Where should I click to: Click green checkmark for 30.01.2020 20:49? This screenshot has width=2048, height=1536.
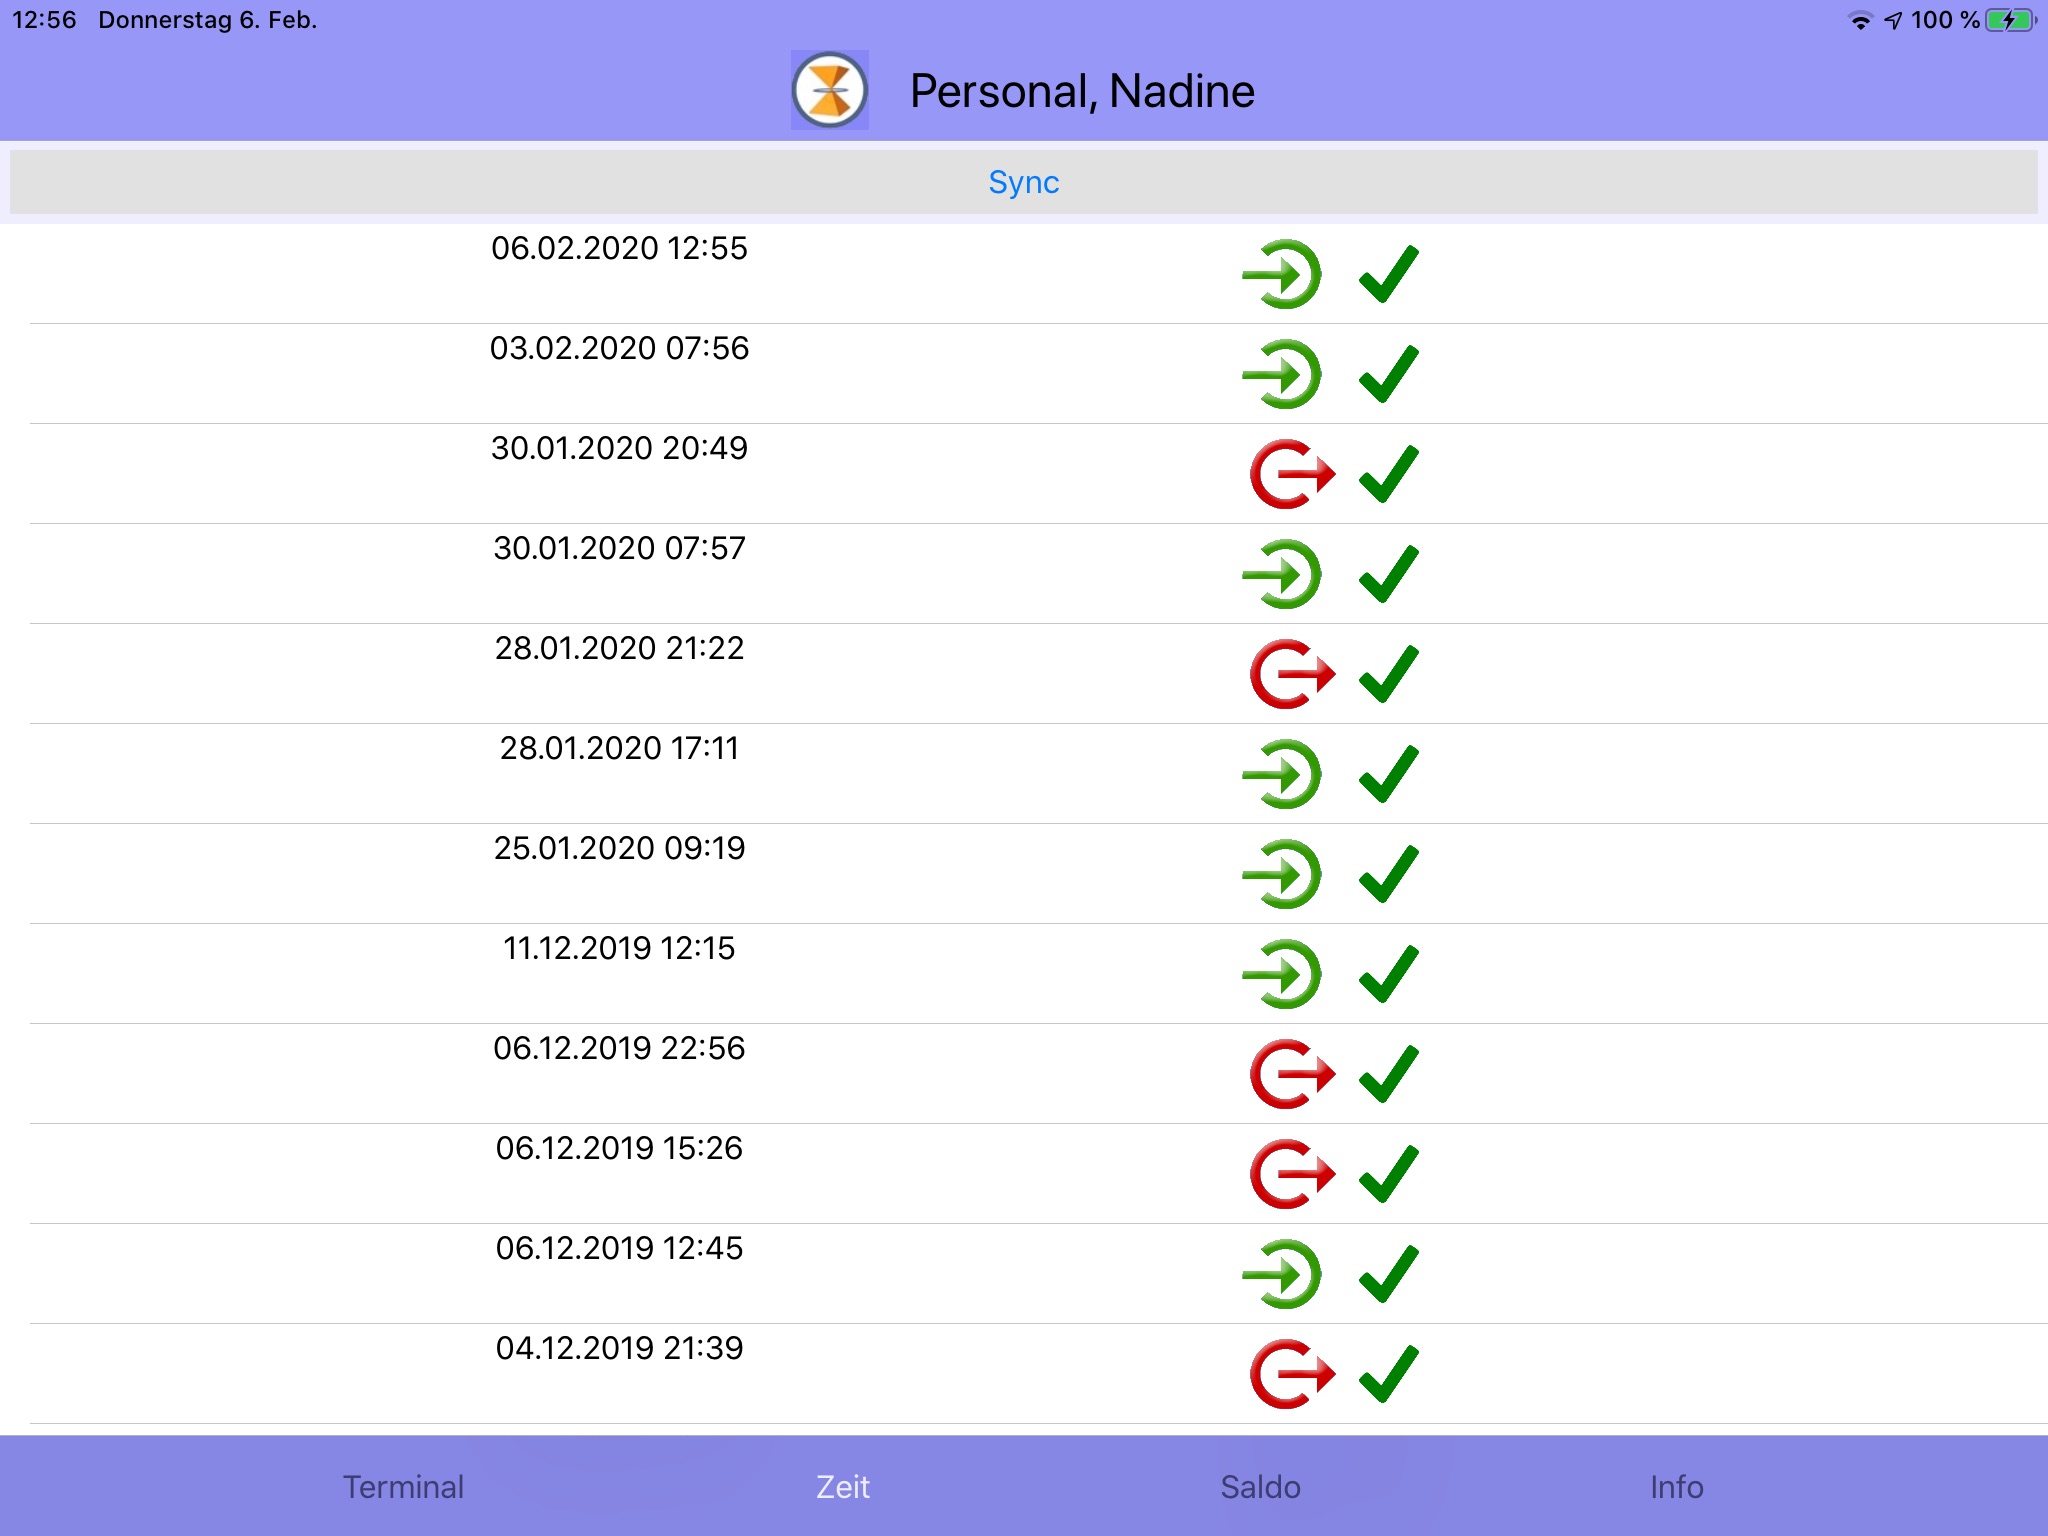pos(1389,474)
